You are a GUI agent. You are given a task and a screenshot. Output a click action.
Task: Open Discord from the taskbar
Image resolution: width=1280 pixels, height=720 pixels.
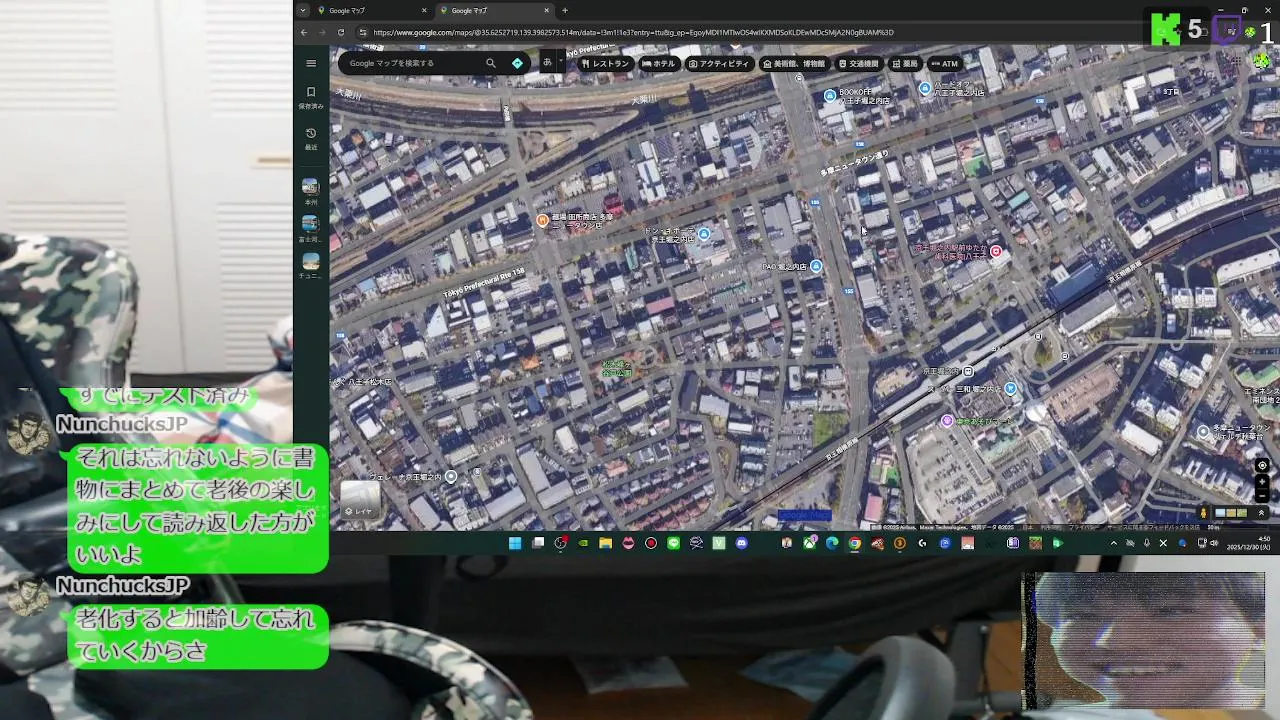click(741, 543)
